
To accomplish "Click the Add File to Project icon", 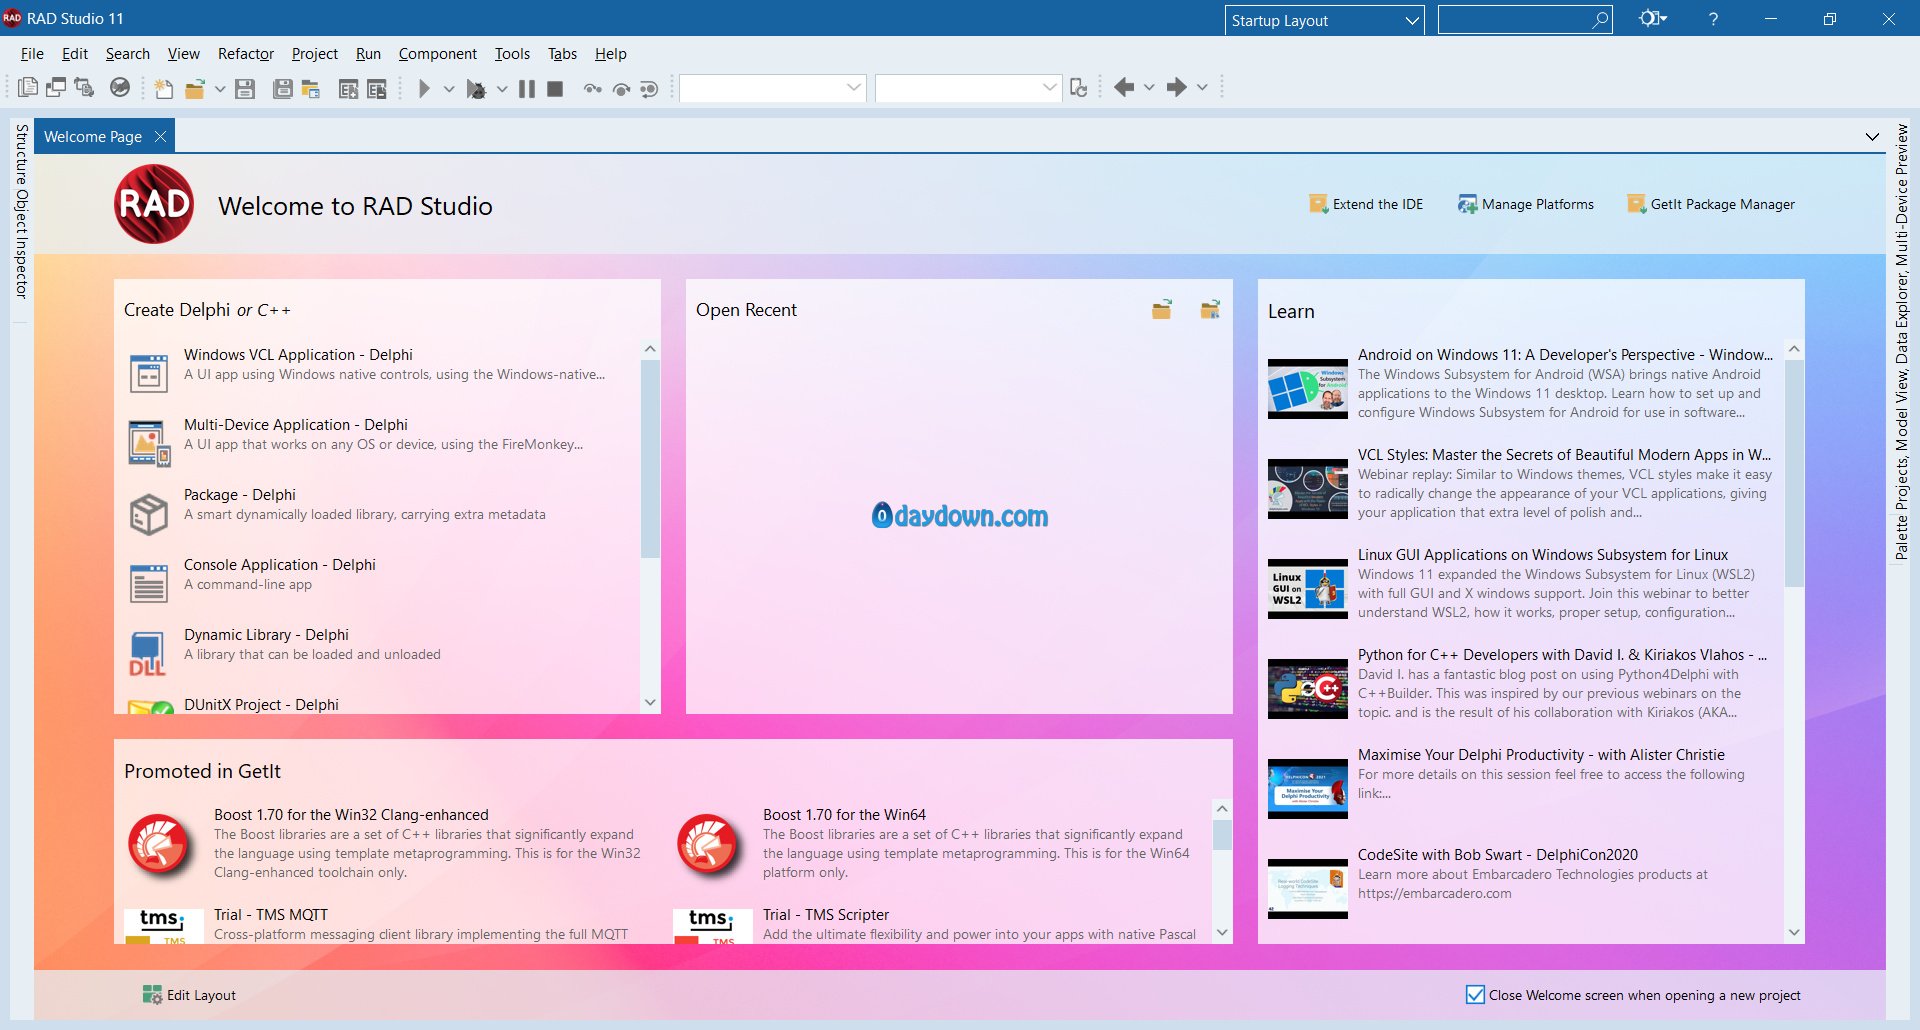I will pos(348,88).
